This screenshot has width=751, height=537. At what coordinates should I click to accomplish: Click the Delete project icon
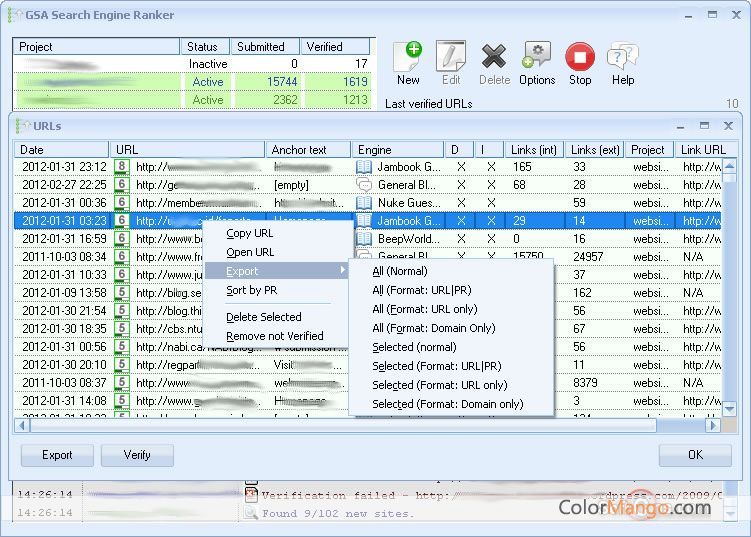point(494,57)
